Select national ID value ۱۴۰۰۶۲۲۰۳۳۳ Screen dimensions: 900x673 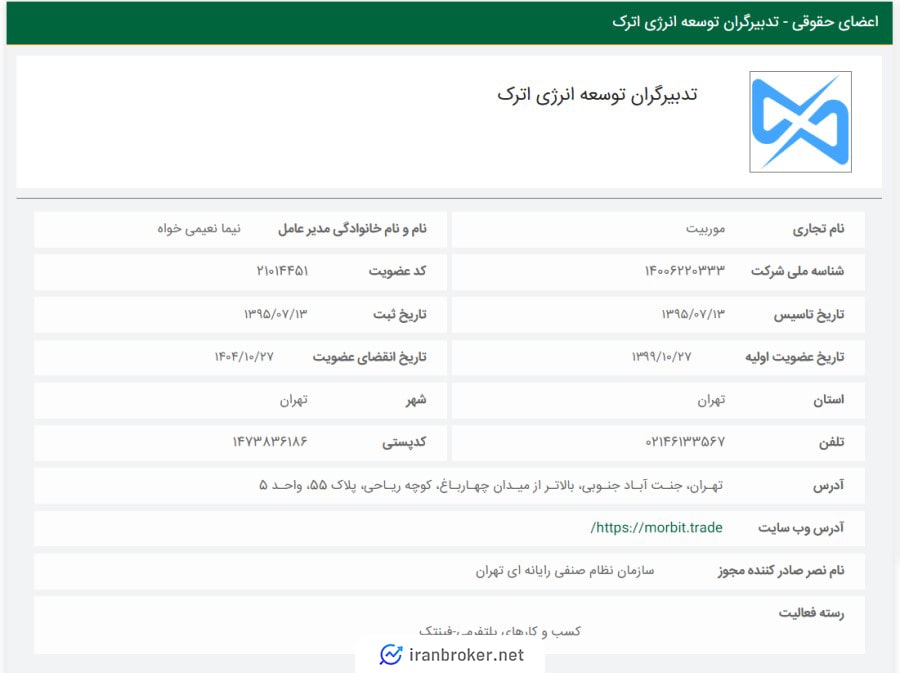click(685, 271)
